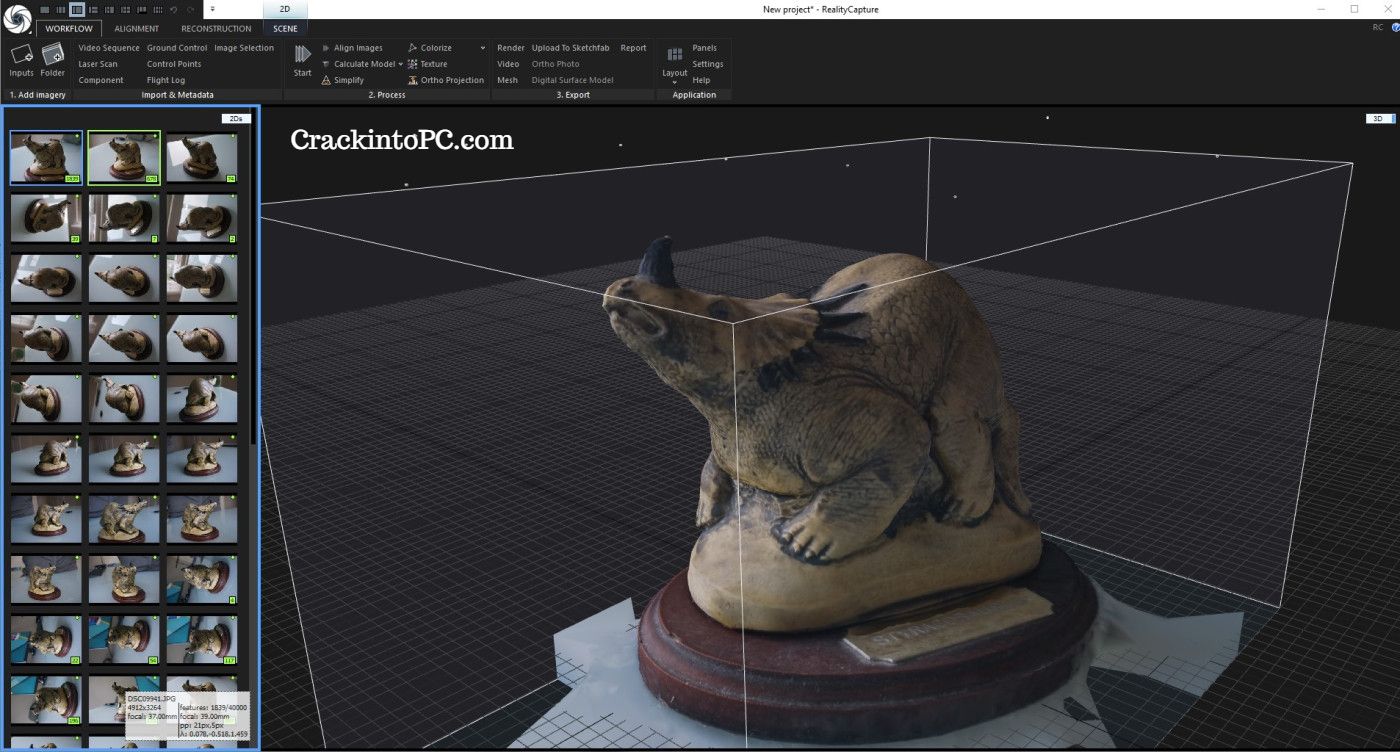
Task: Click the 3D view label
Action: (x=1377, y=118)
